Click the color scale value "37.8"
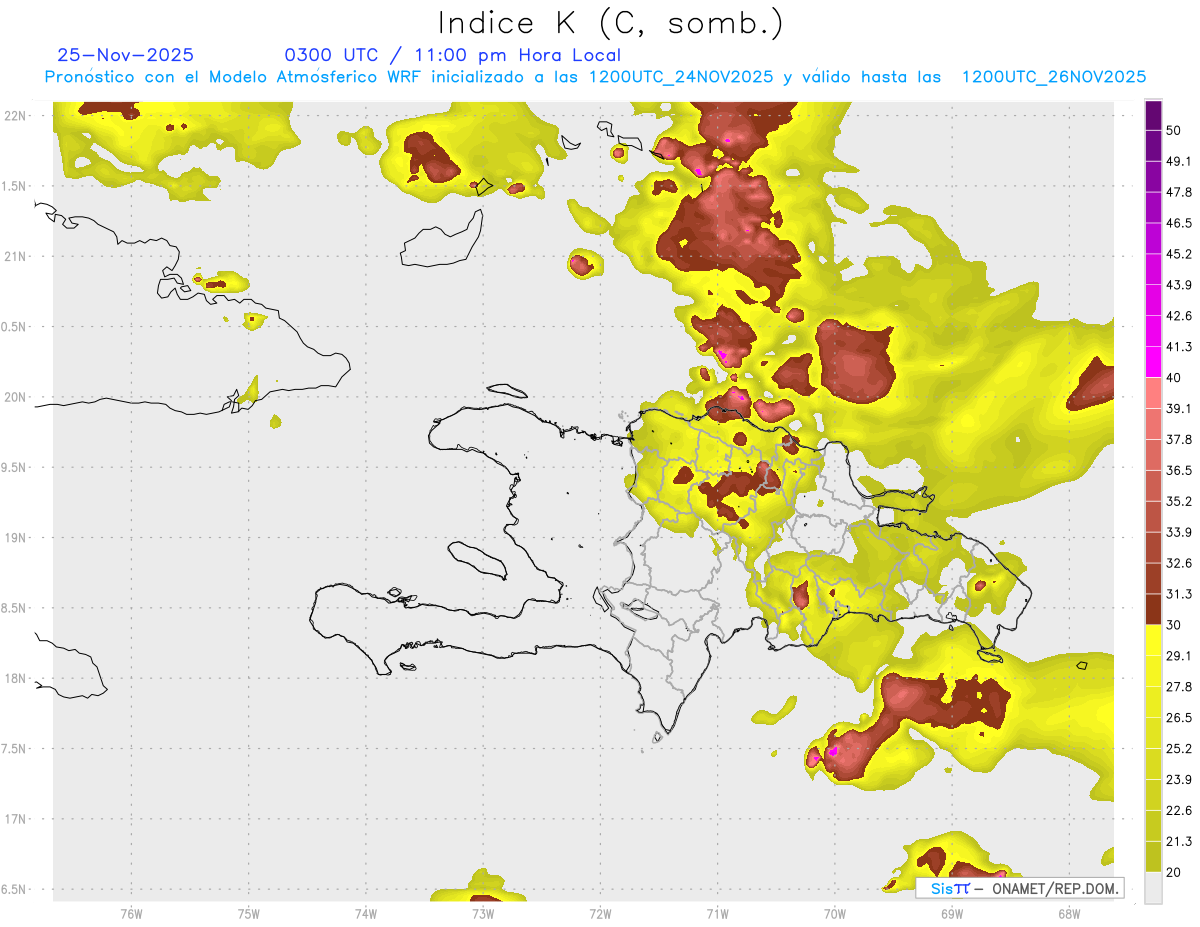 point(1179,439)
